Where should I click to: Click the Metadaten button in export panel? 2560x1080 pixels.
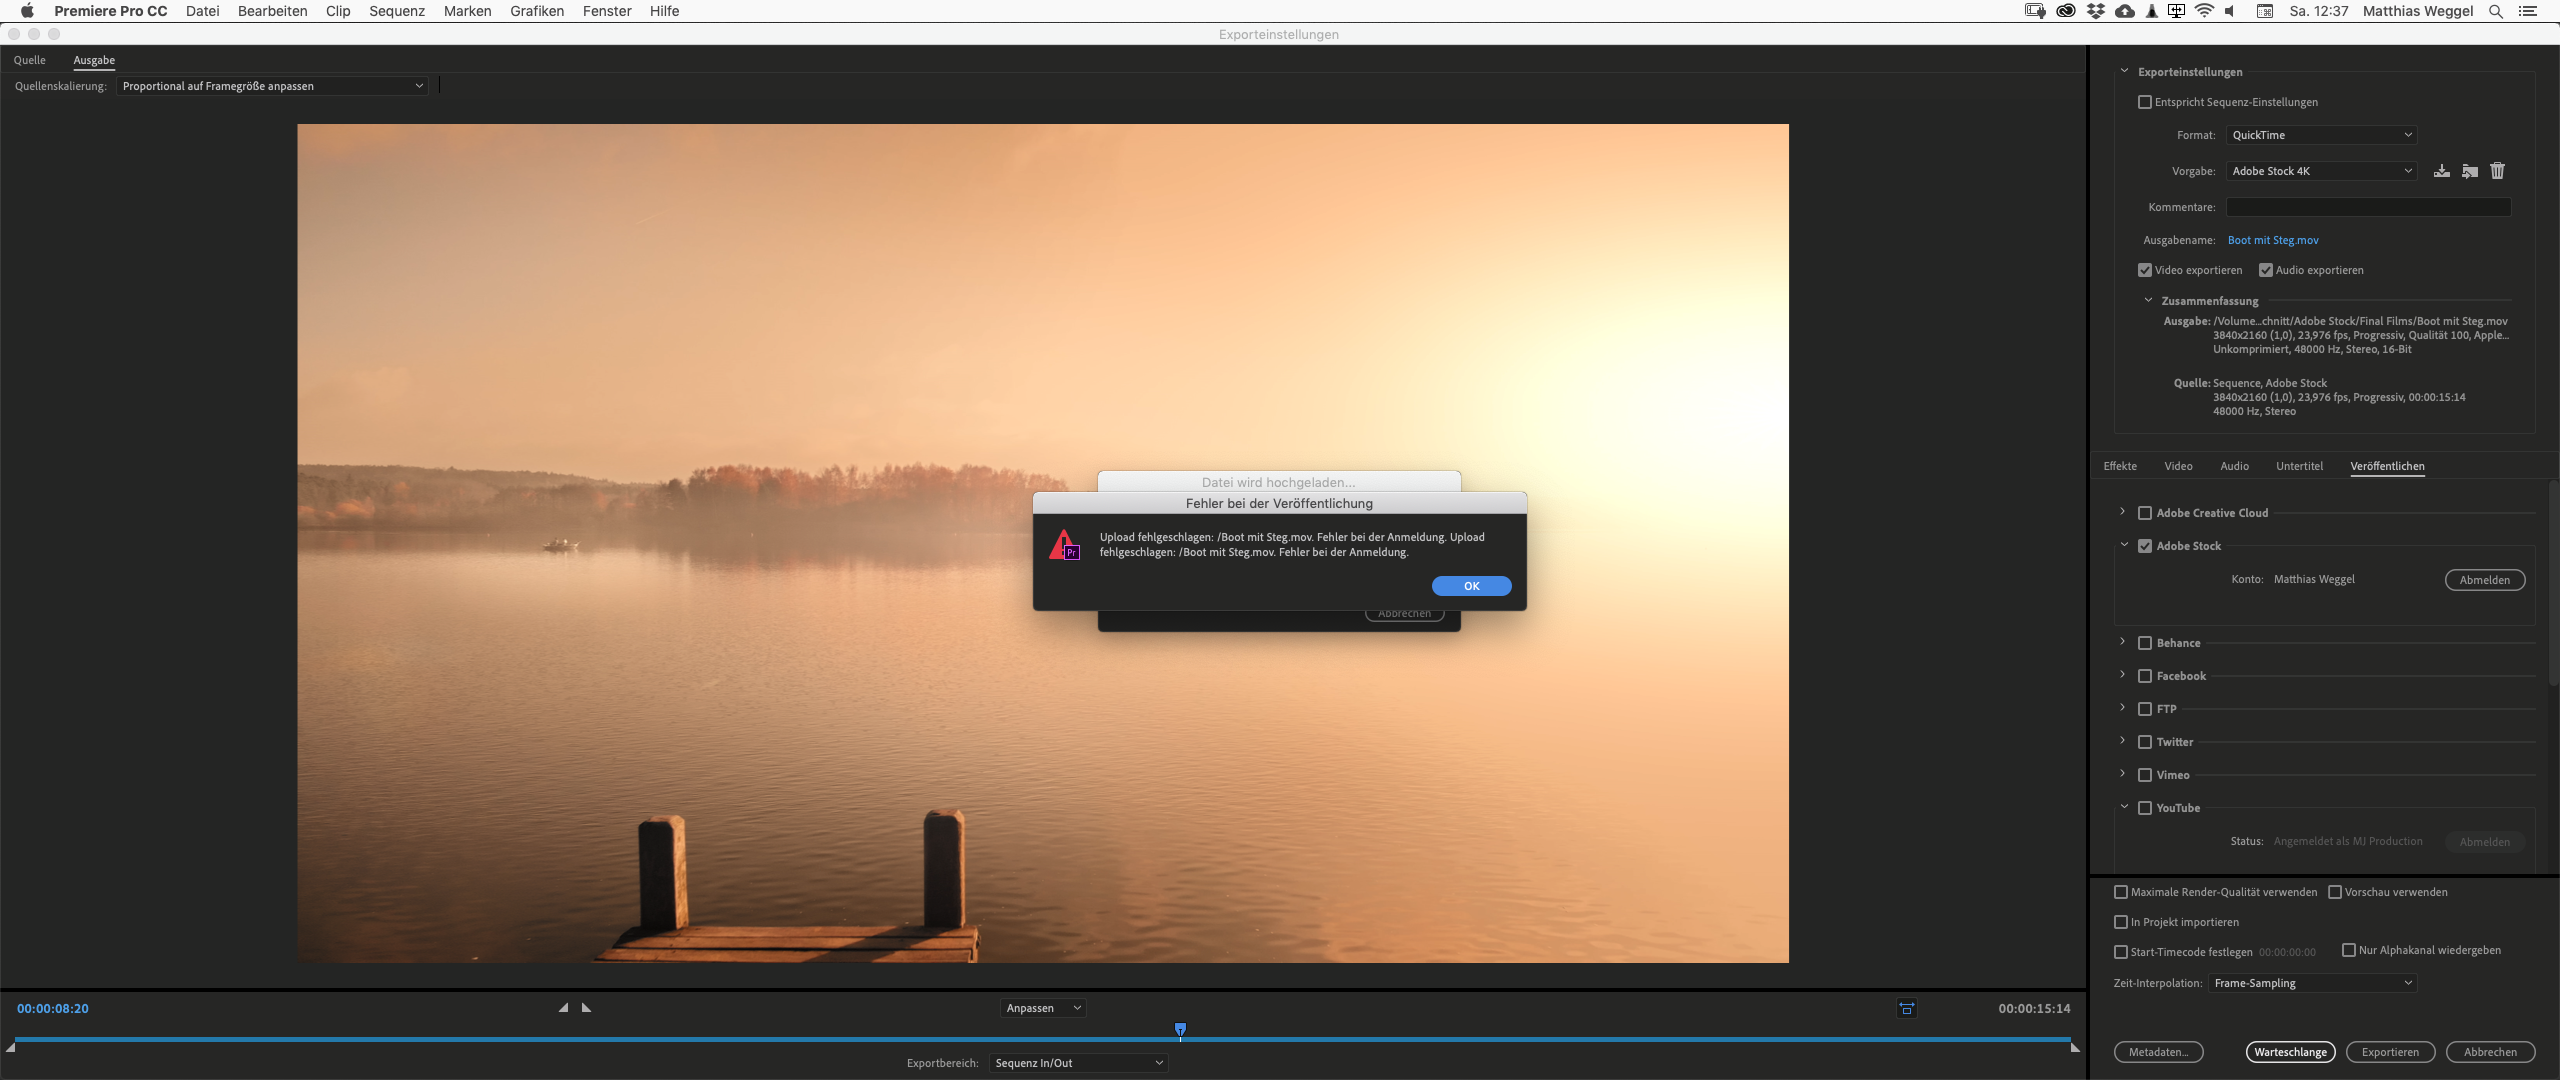(x=2158, y=1051)
